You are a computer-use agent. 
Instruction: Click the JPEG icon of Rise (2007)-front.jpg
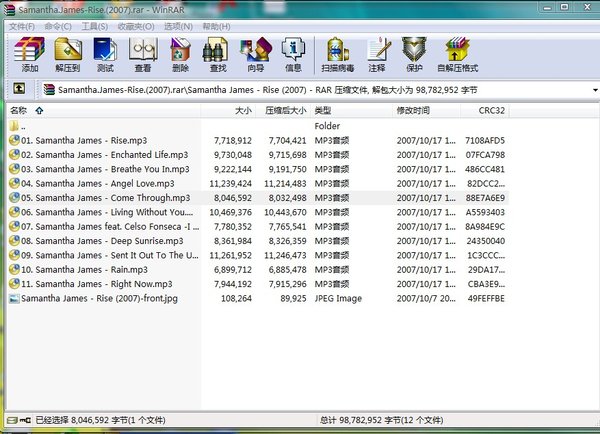pos(15,299)
